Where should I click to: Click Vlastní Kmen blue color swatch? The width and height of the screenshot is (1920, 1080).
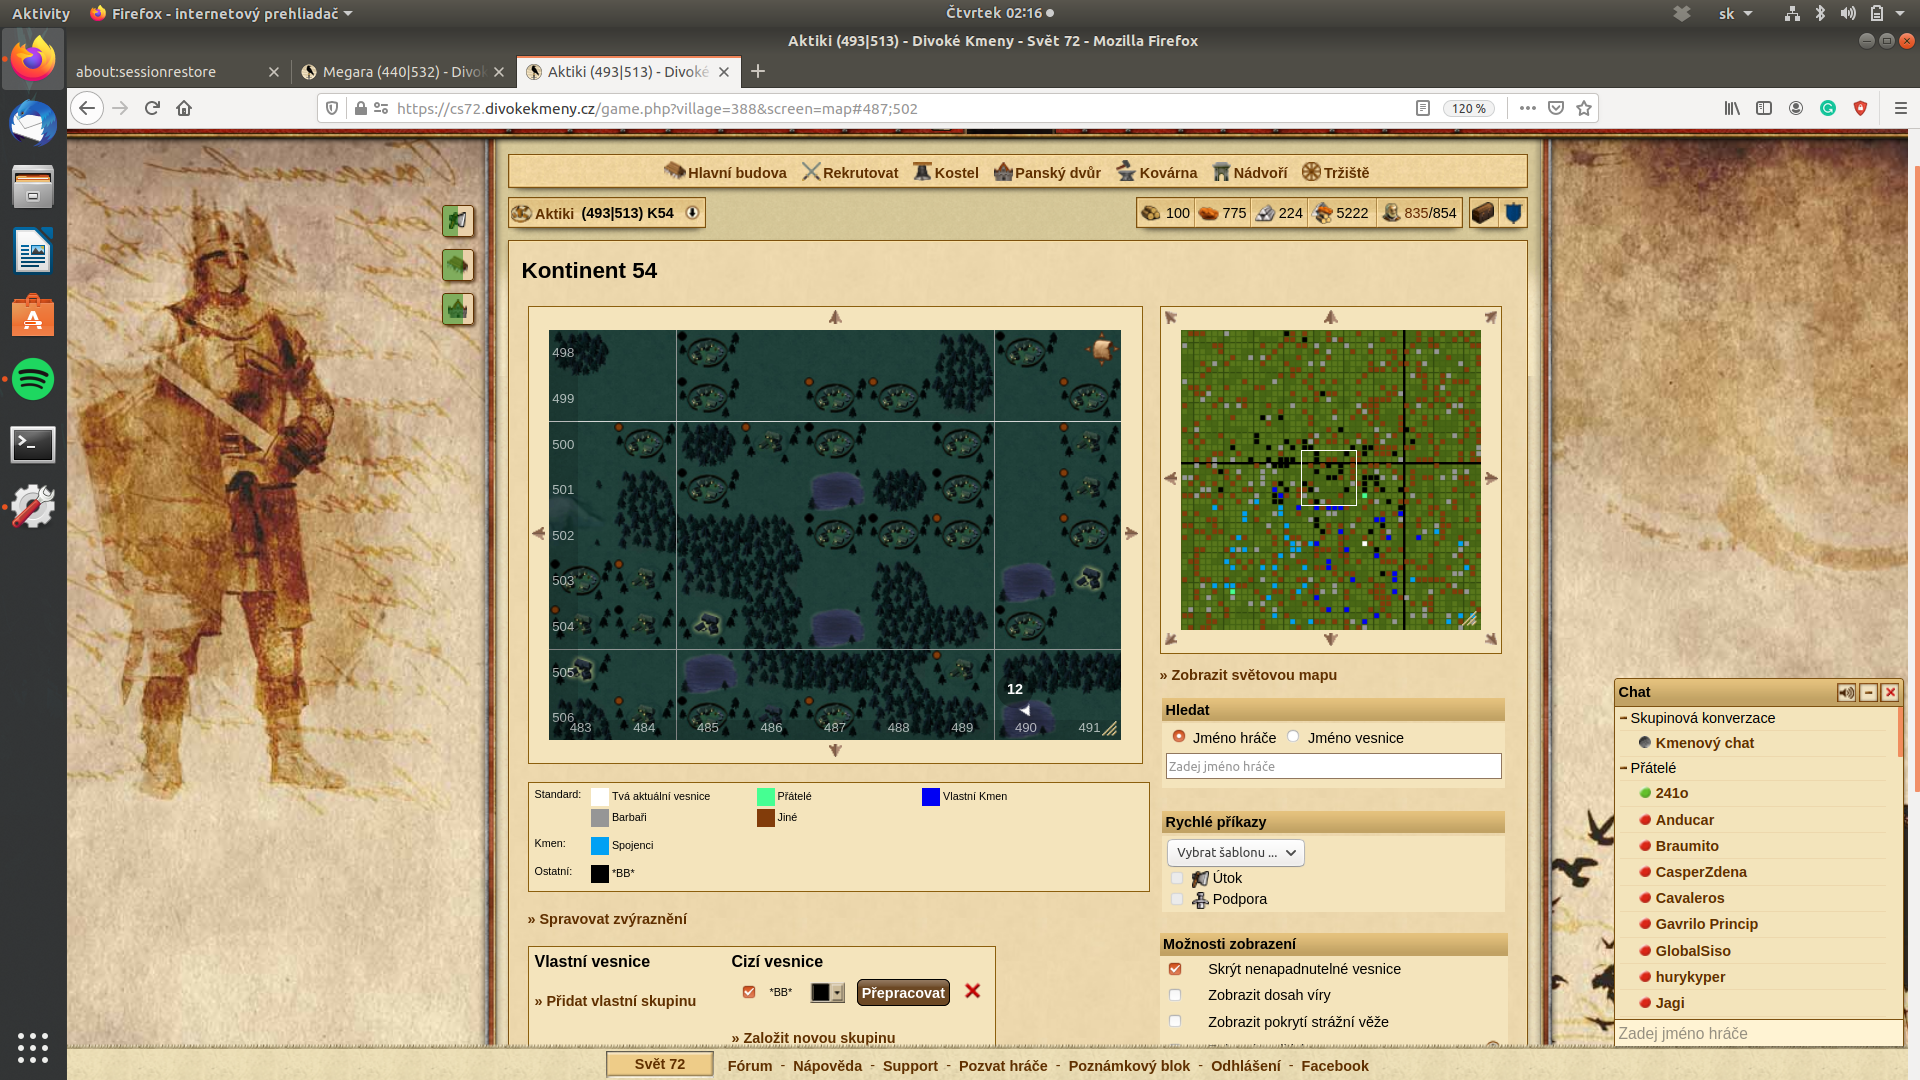tap(931, 797)
